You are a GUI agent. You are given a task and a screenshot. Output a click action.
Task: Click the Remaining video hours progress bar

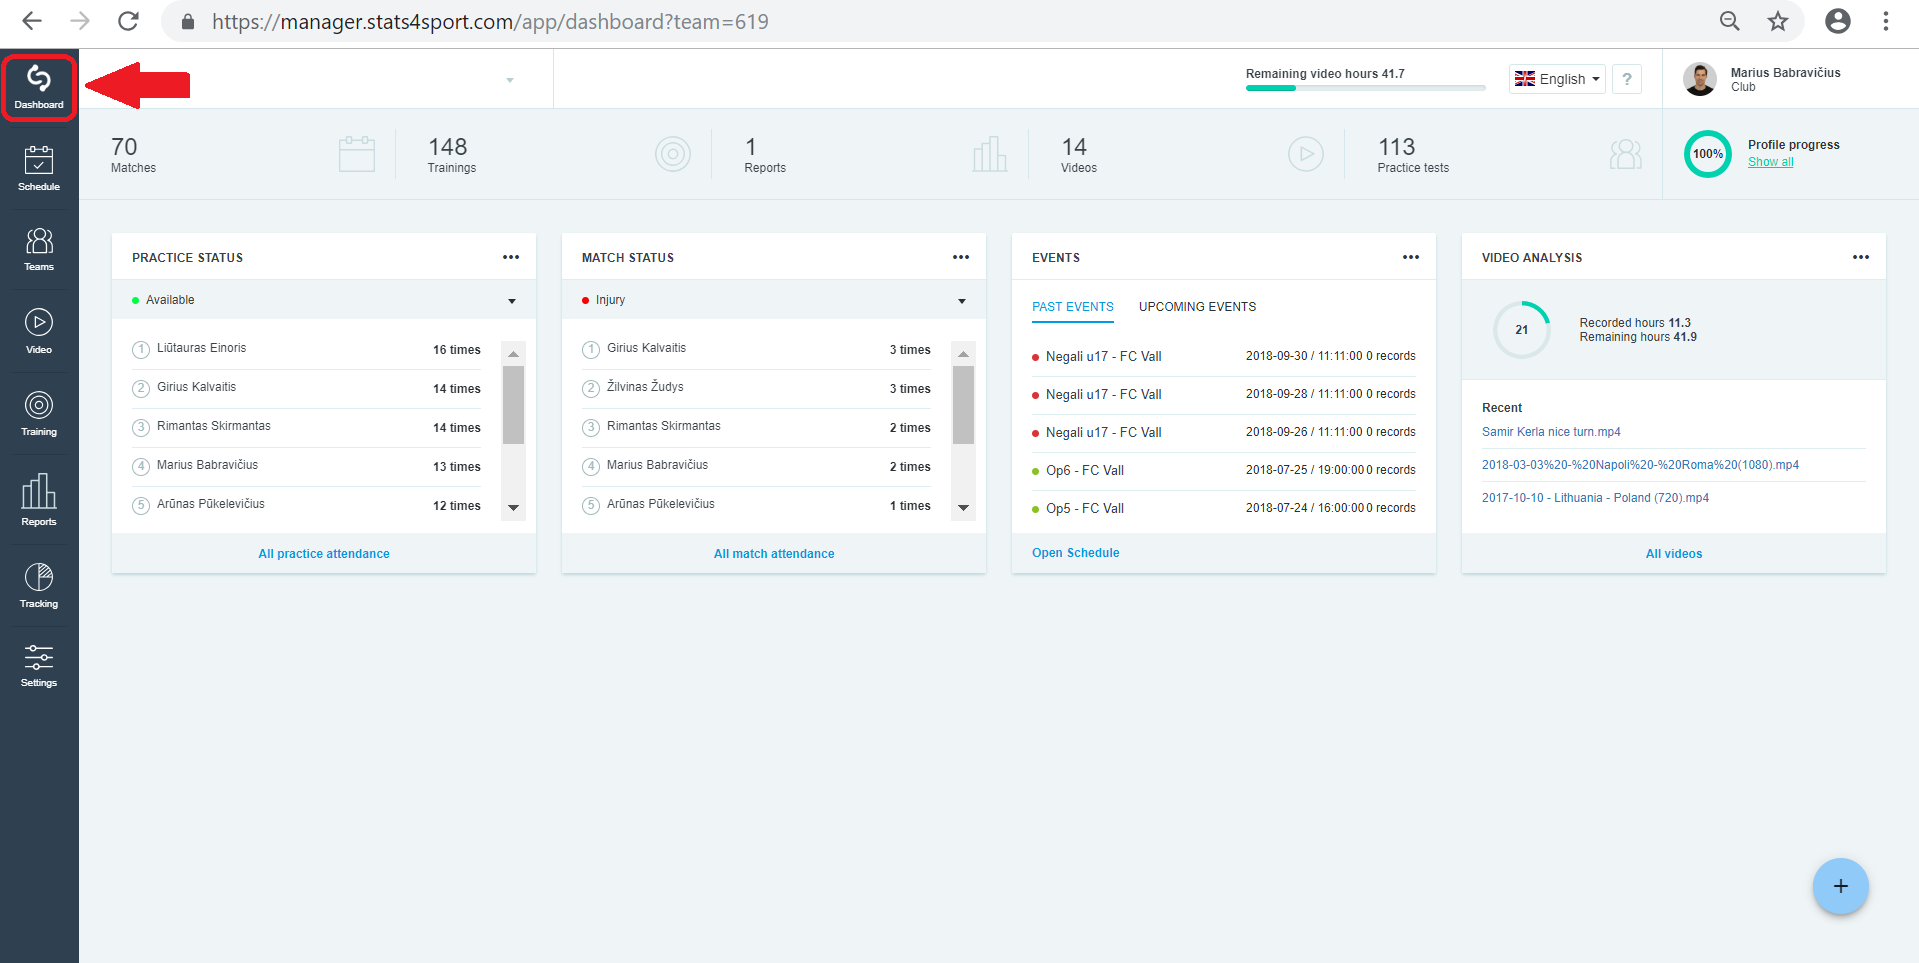click(1365, 88)
